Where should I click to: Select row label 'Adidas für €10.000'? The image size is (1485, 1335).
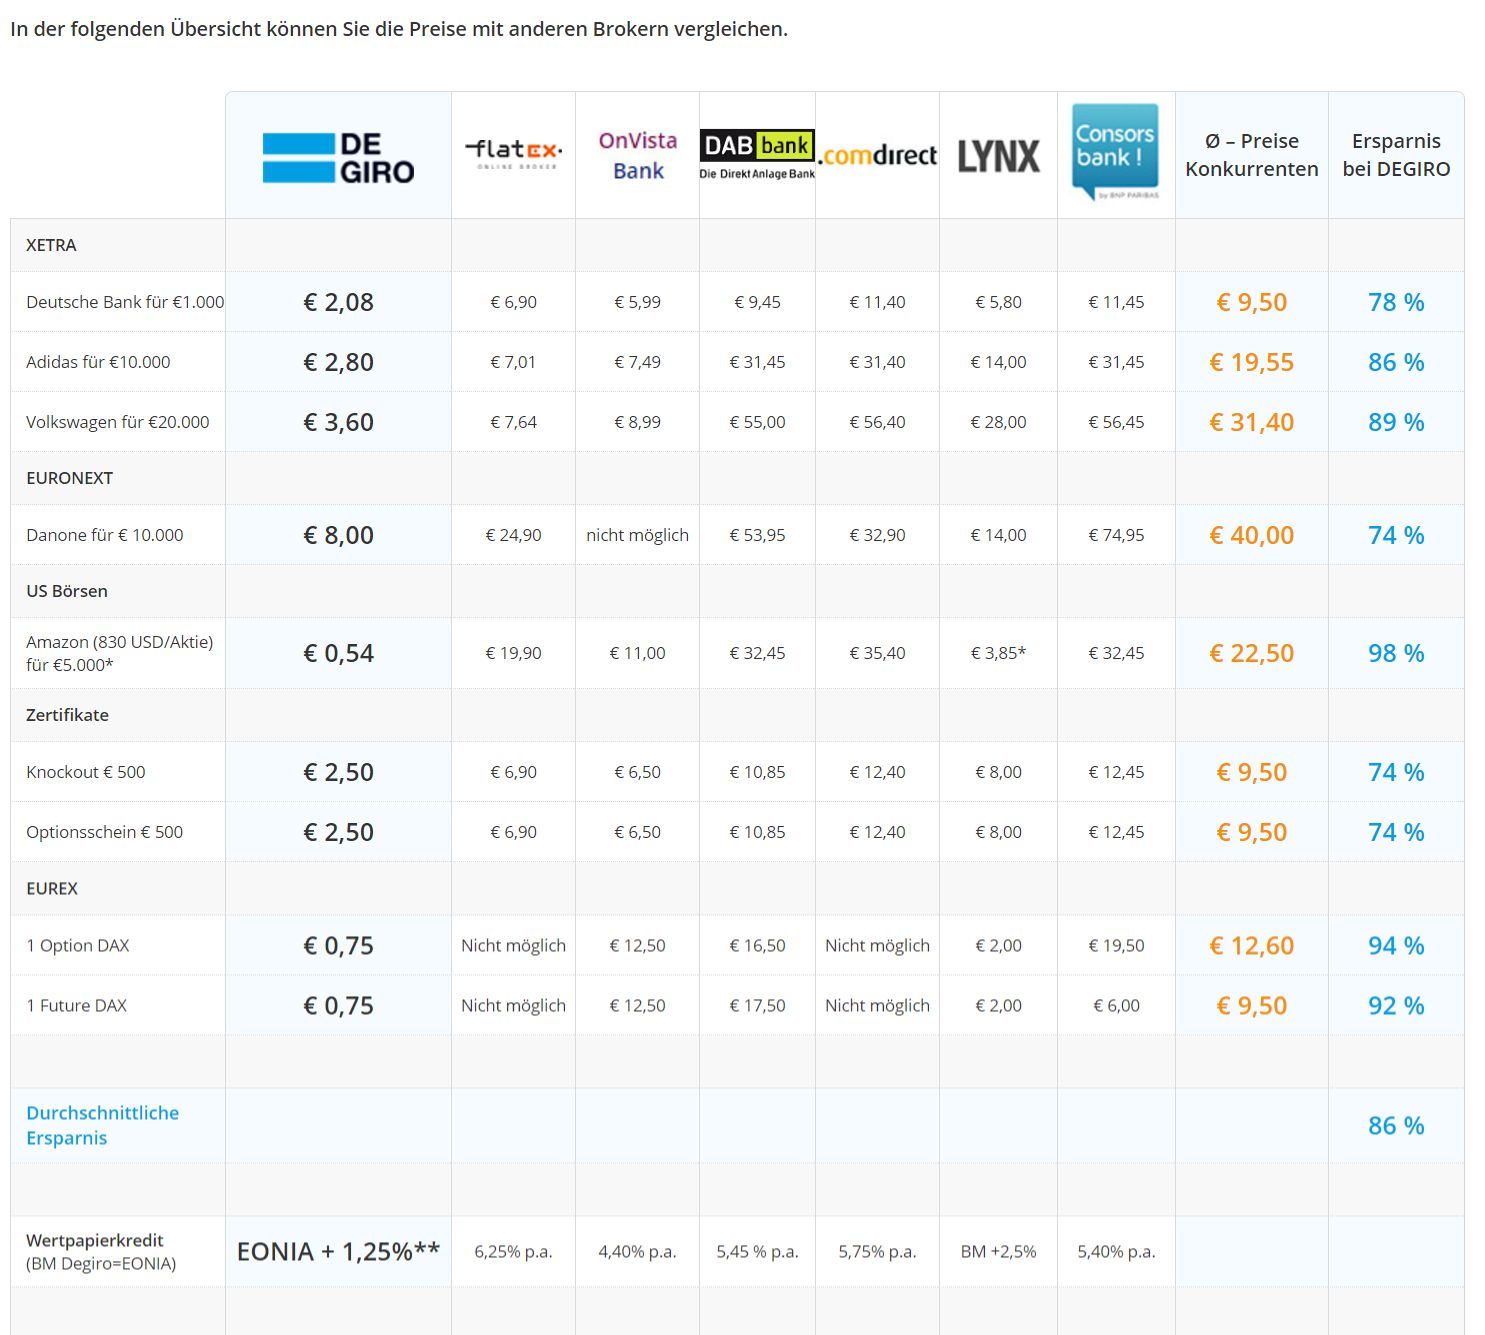[98, 362]
